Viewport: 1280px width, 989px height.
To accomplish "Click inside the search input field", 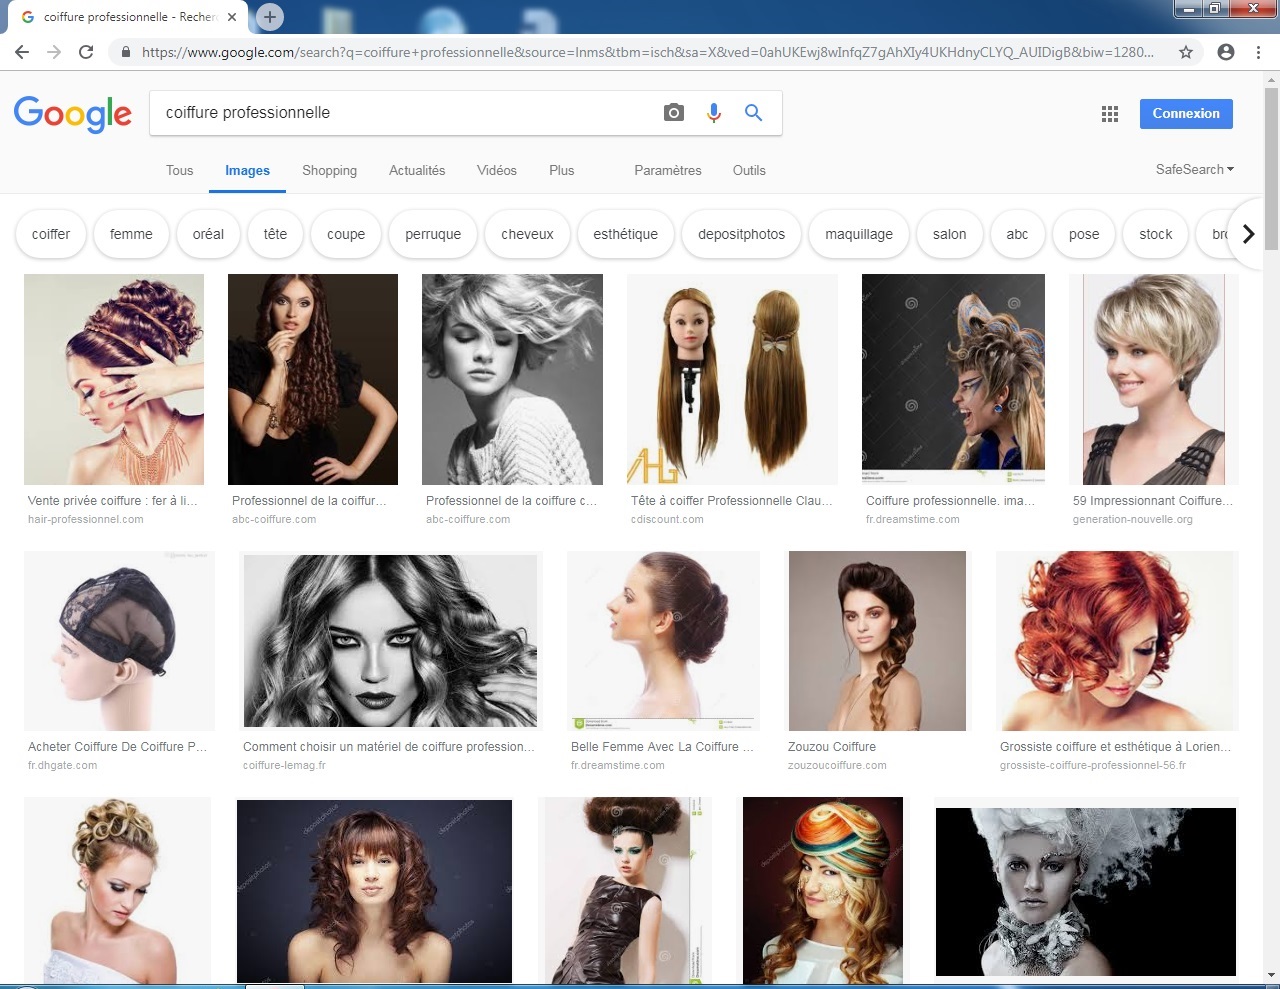I will click(405, 113).
